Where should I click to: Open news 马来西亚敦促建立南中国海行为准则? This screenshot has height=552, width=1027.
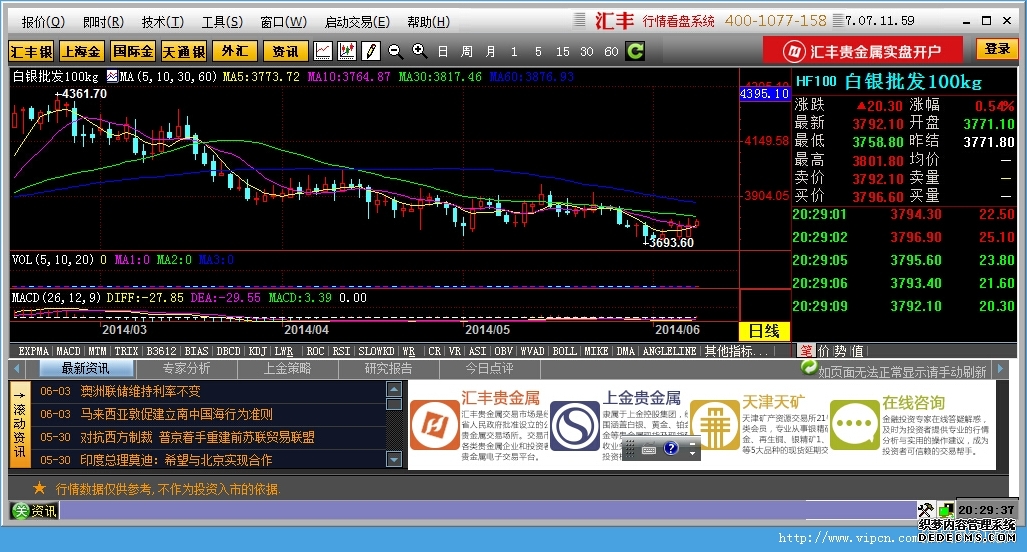[176, 414]
